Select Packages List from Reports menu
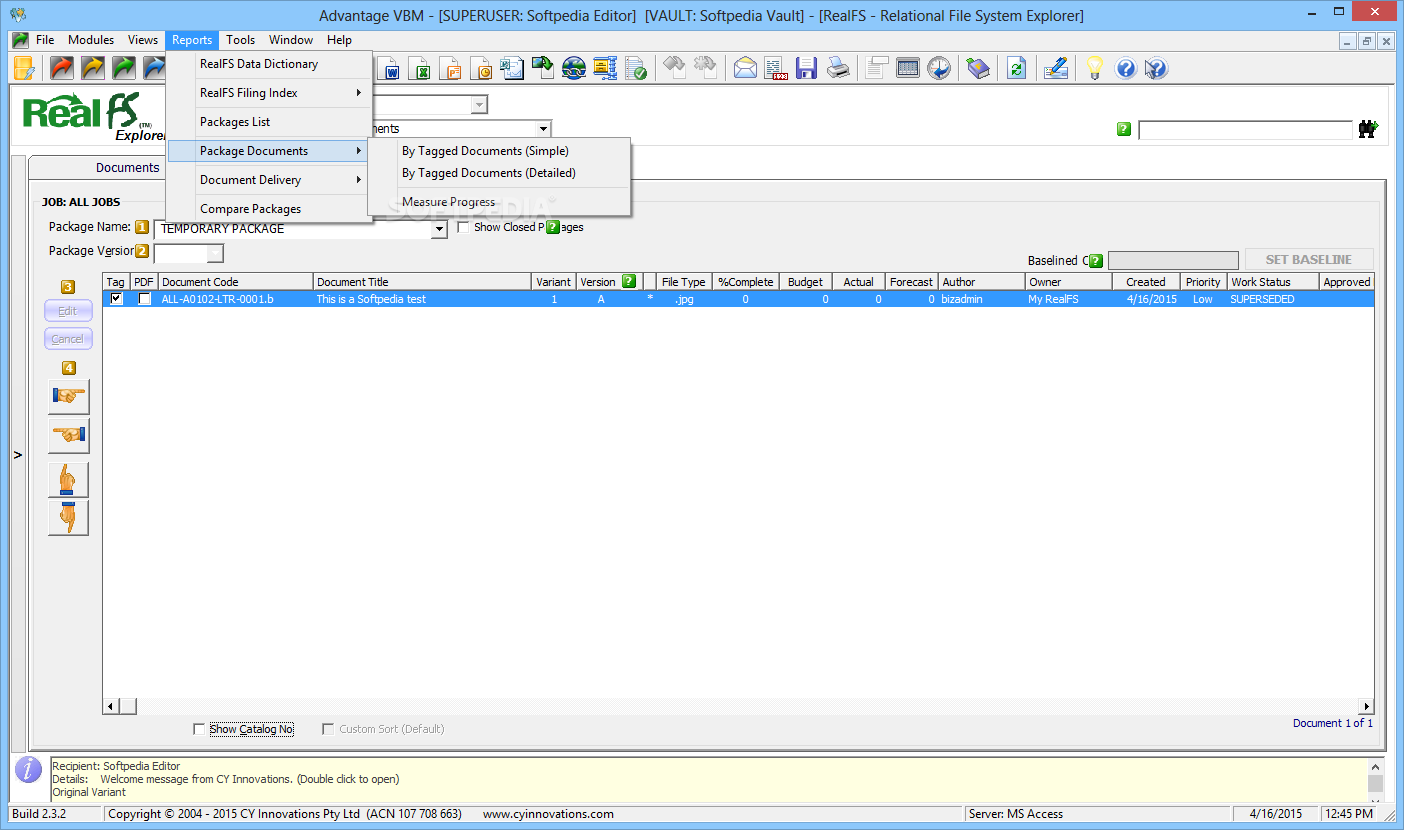The image size is (1404, 830). click(x=235, y=122)
